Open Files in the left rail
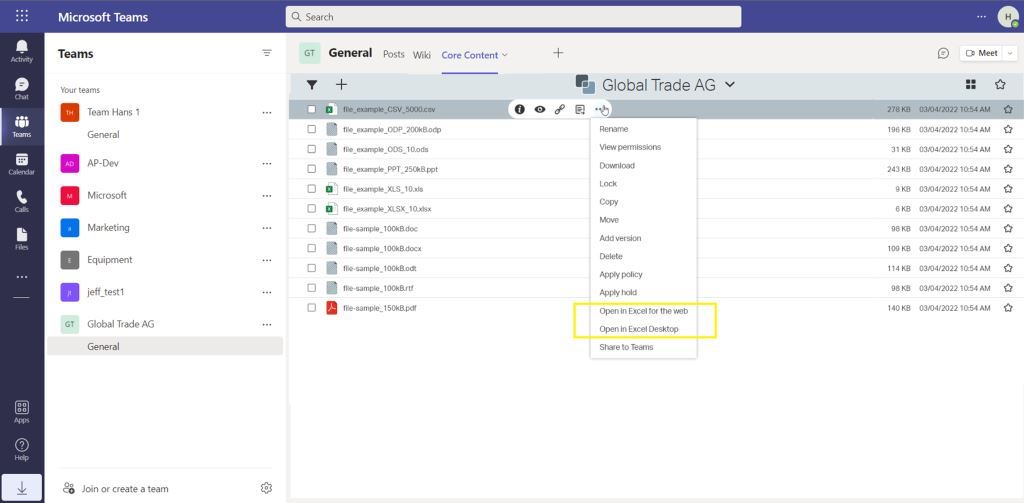Viewport: 1024px width, 503px height. point(22,239)
